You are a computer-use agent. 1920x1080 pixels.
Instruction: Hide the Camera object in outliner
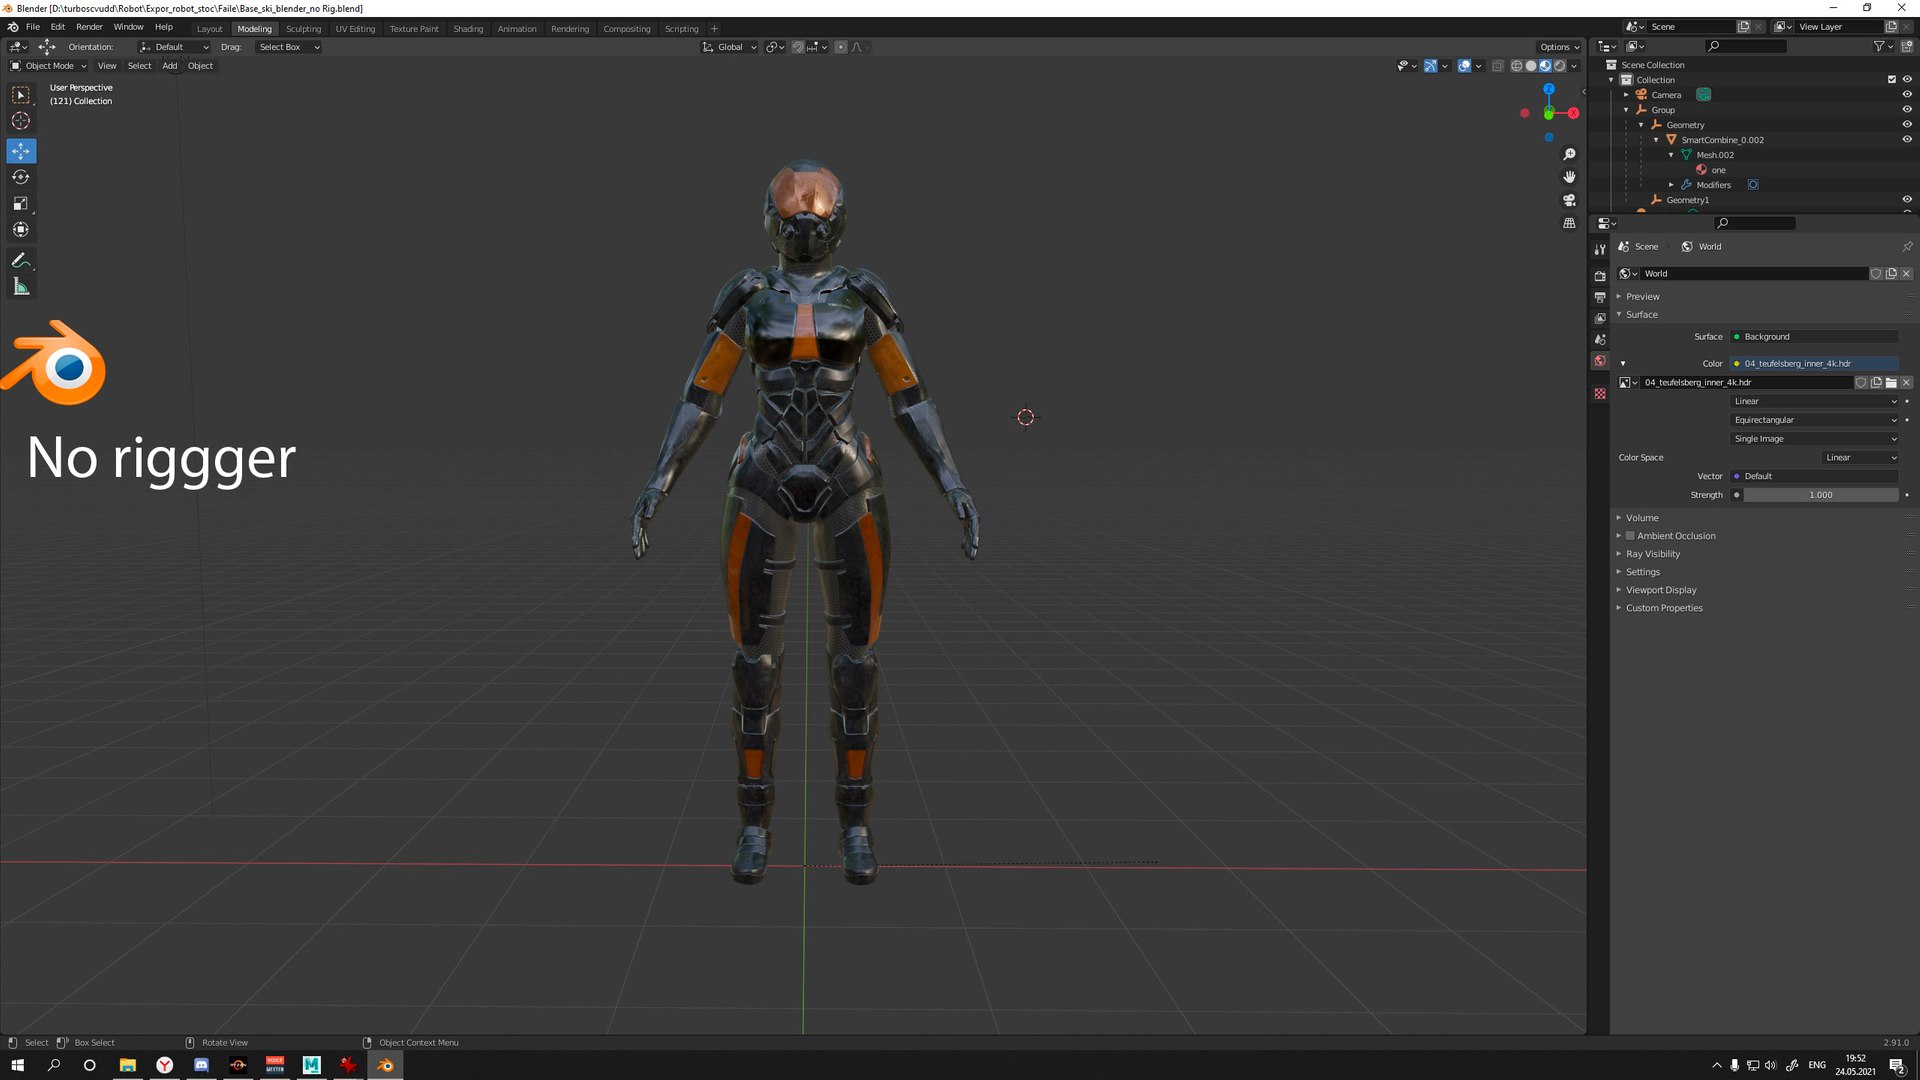[x=1906, y=95]
